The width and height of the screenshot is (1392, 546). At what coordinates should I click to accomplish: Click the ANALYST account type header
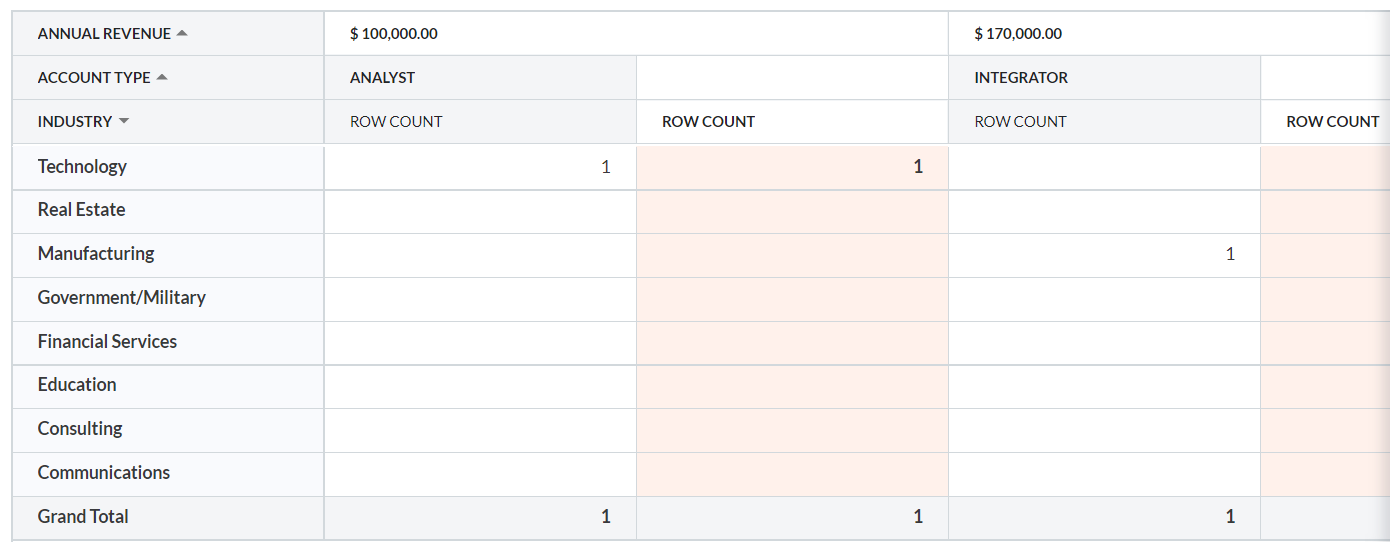pyautogui.click(x=382, y=77)
